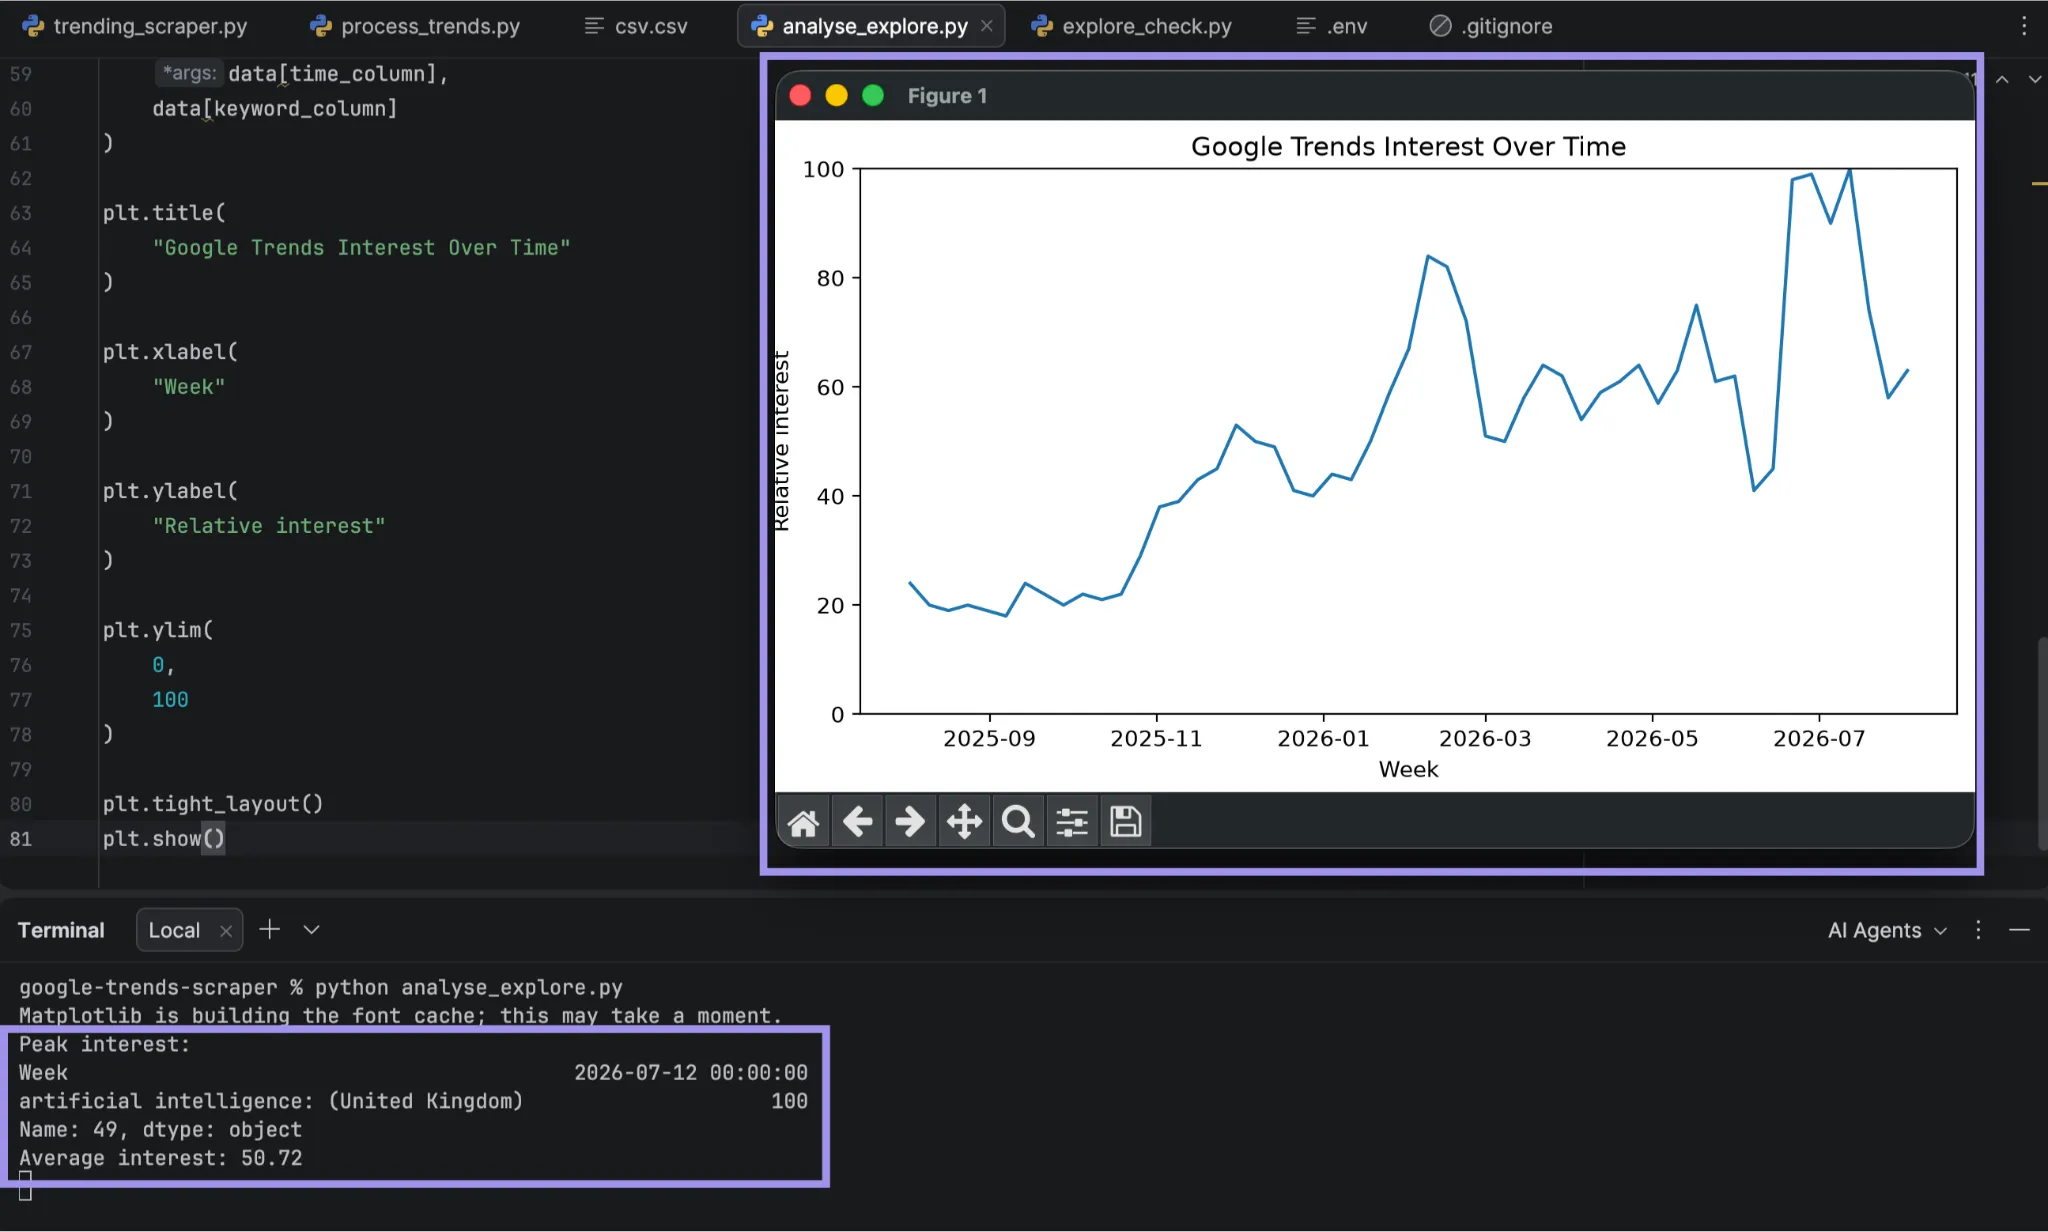This screenshot has width=2048, height=1232.
Task: Reset plot view with Home icon
Action: [x=803, y=822]
